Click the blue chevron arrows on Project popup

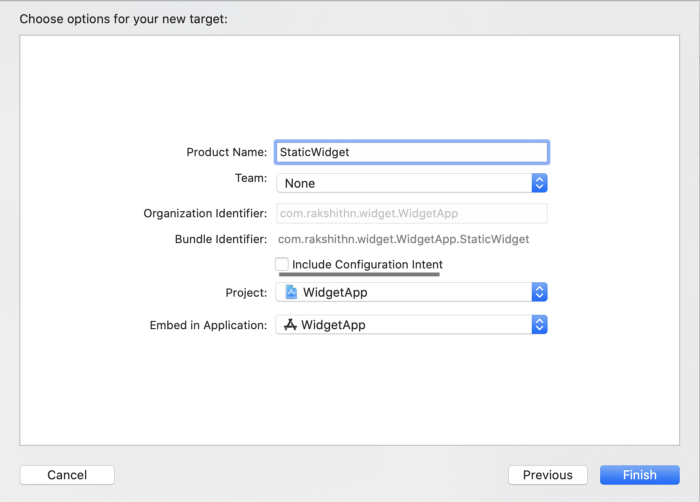coord(539,292)
